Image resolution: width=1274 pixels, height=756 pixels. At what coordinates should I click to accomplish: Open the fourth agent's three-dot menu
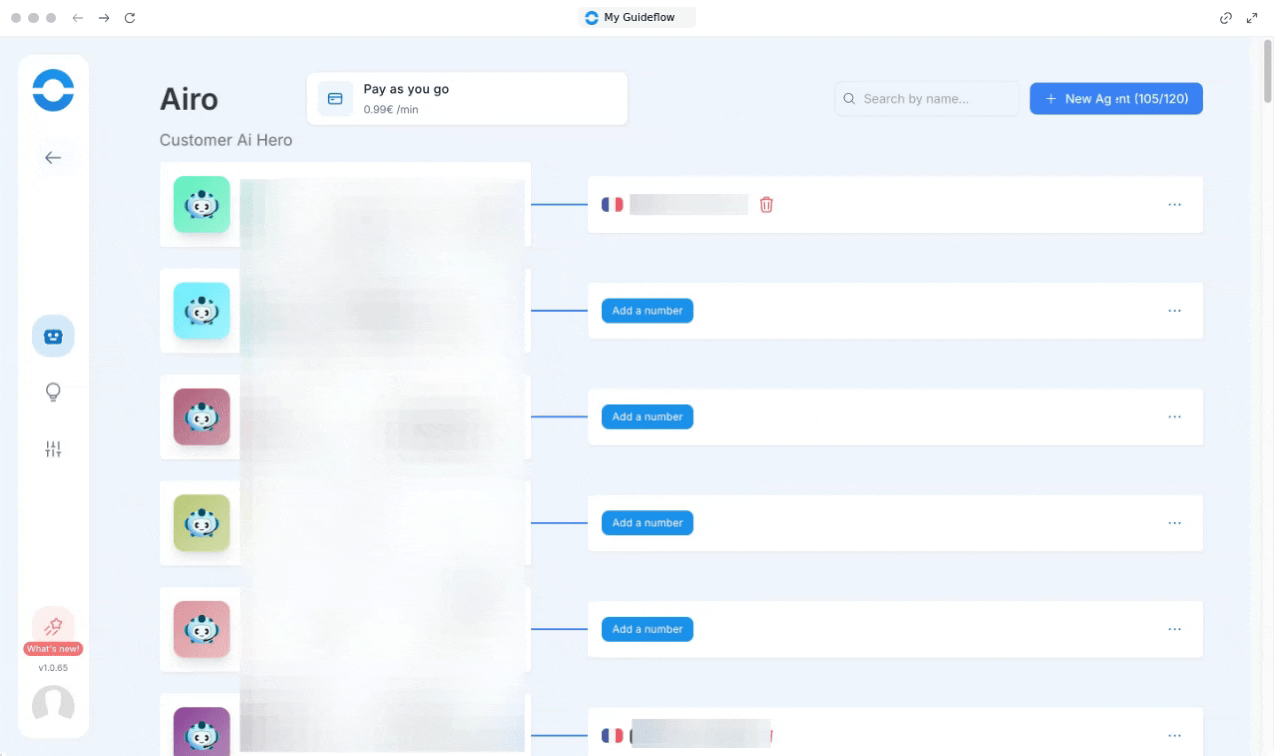click(x=1174, y=523)
